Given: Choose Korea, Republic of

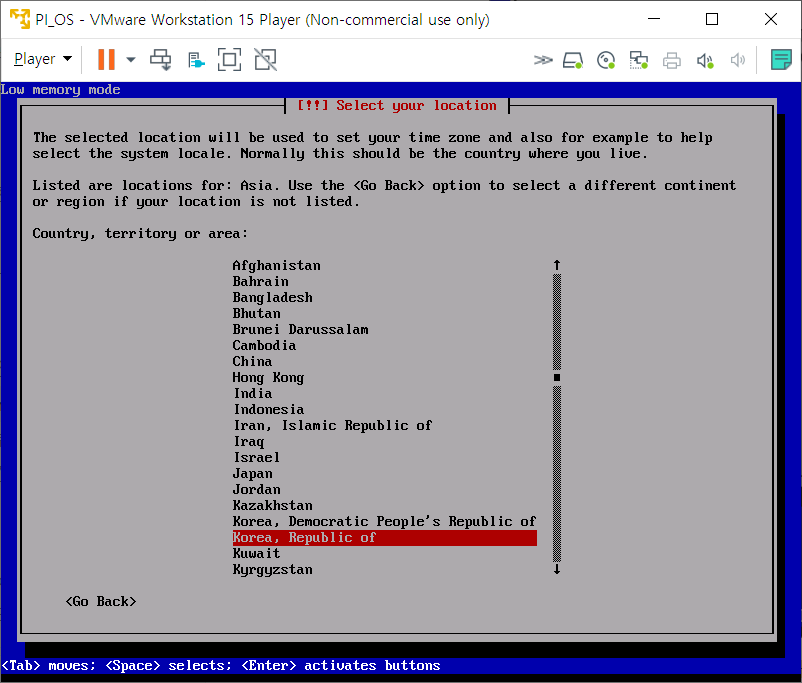Looking at the screenshot, I should tap(304, 537).
